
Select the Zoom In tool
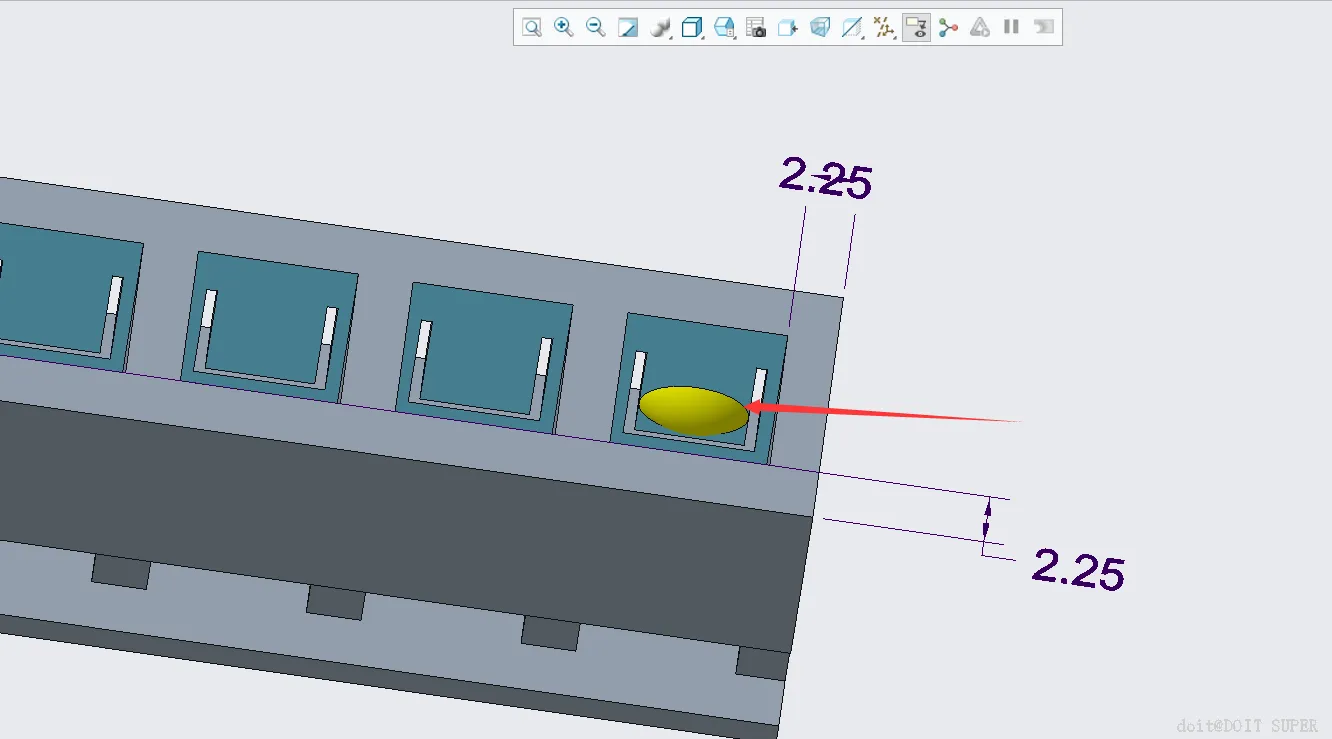tap(564, 28)
